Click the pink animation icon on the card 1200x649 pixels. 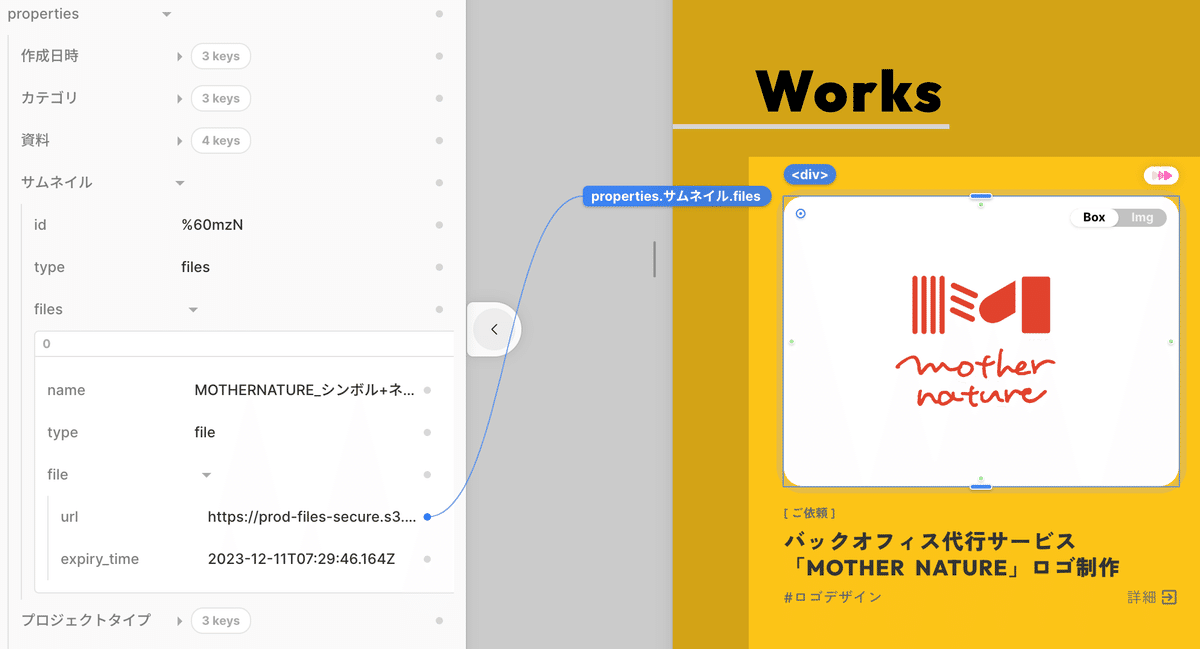click(1161, 175)
